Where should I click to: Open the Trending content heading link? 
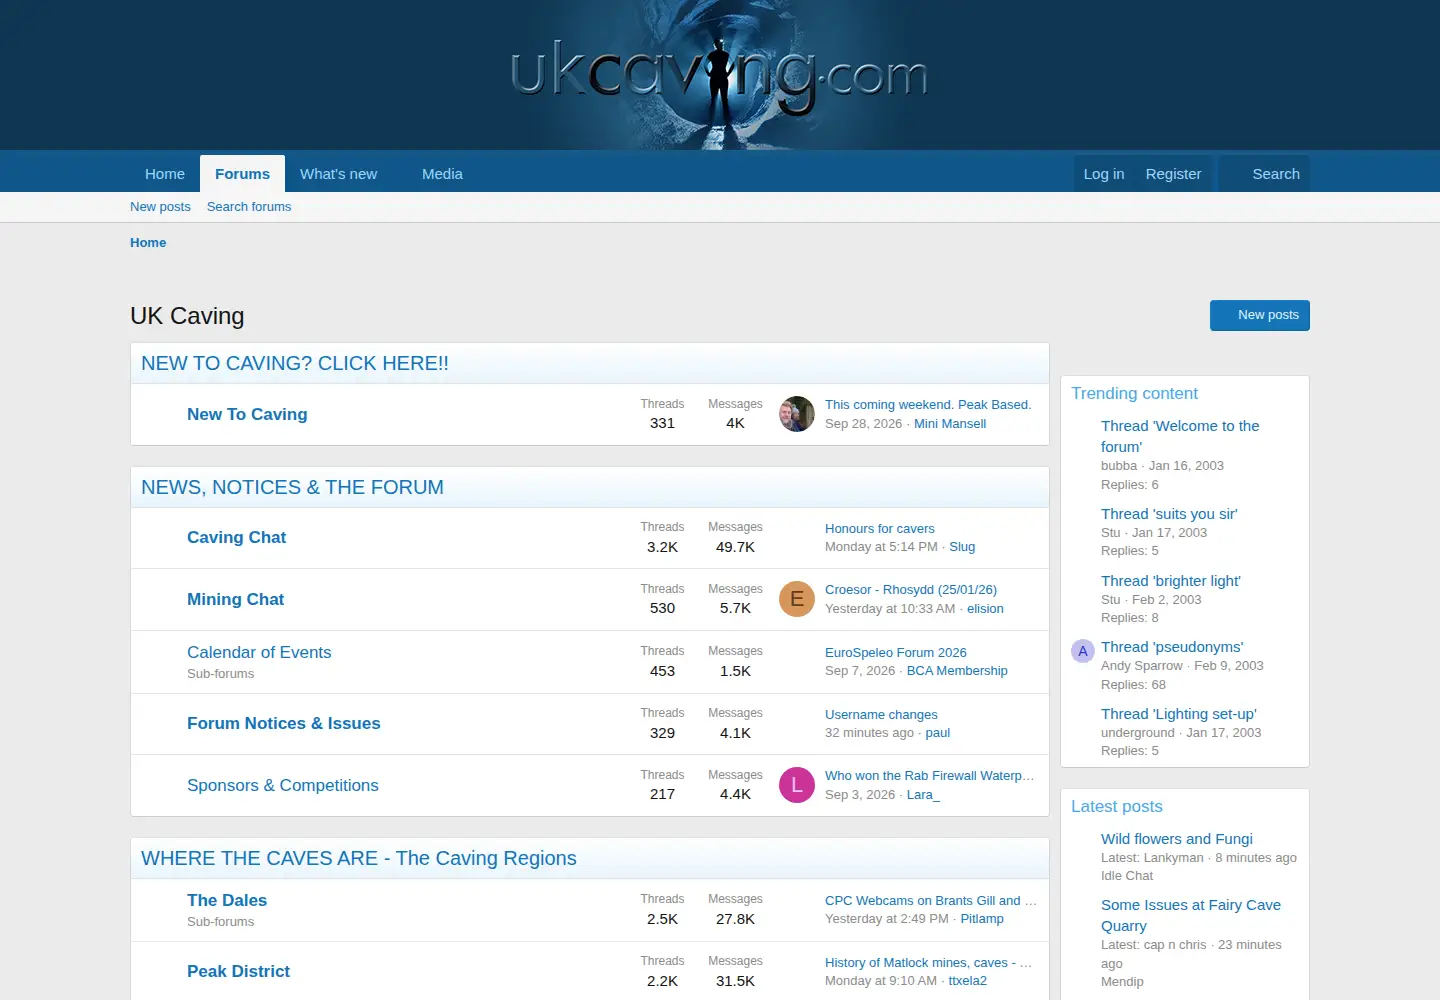[1134, 394]
